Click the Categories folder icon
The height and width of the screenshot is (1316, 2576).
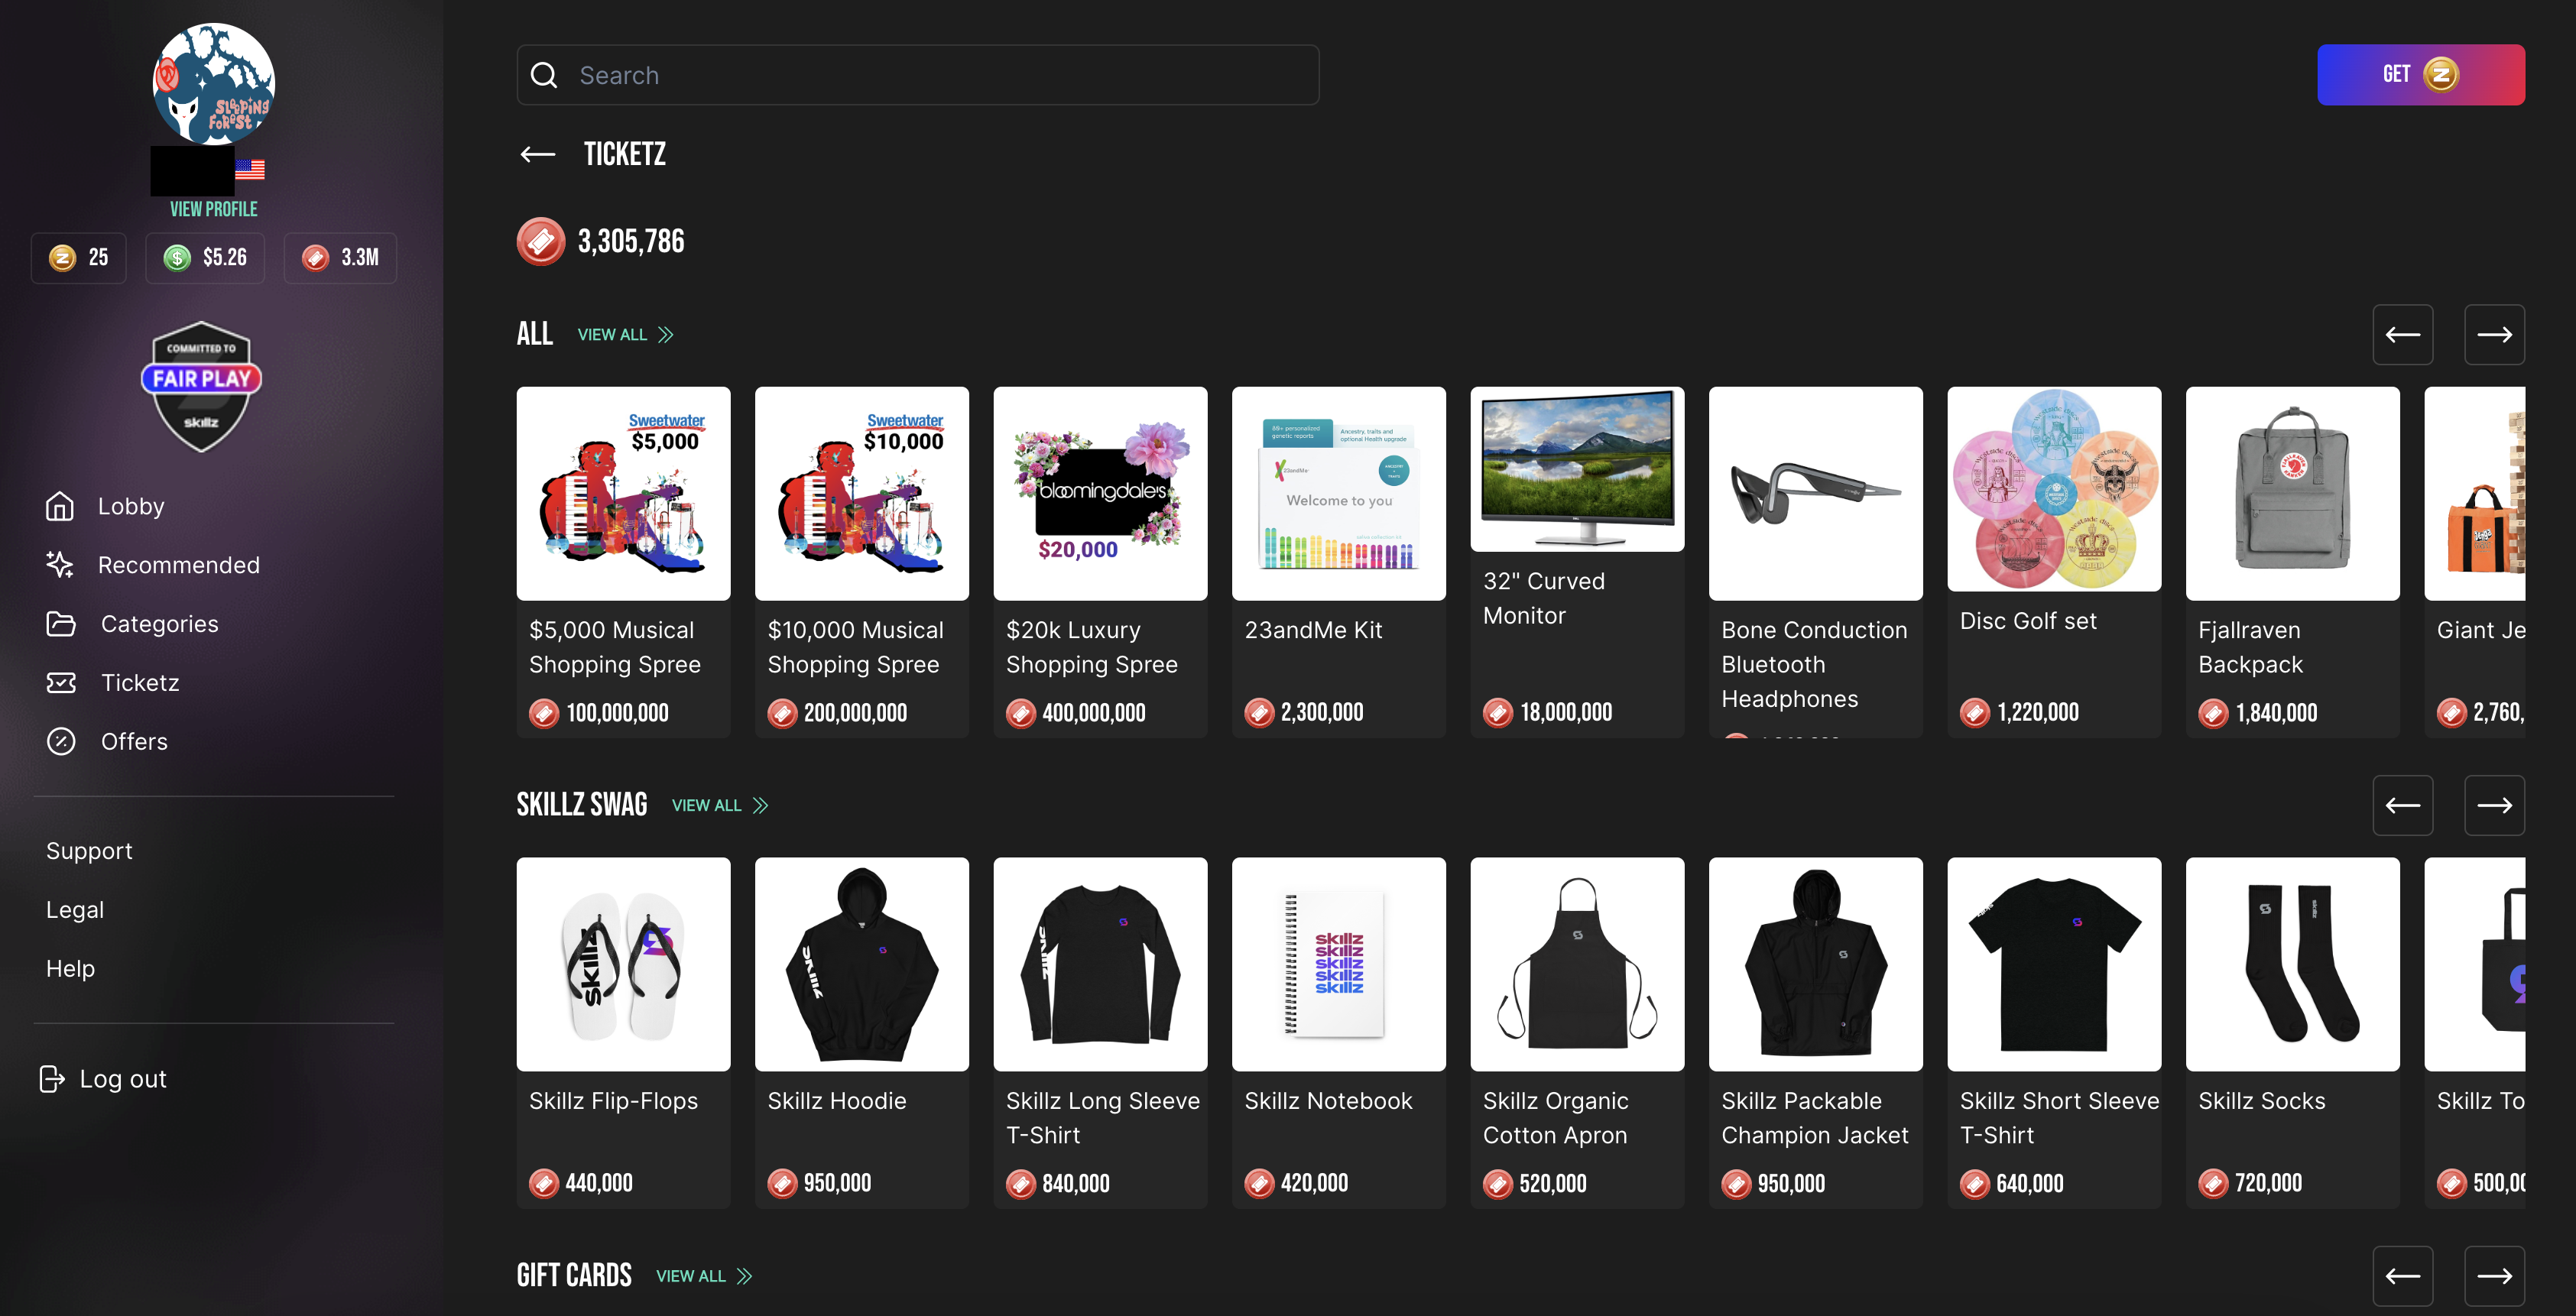(x=61, y=624)
